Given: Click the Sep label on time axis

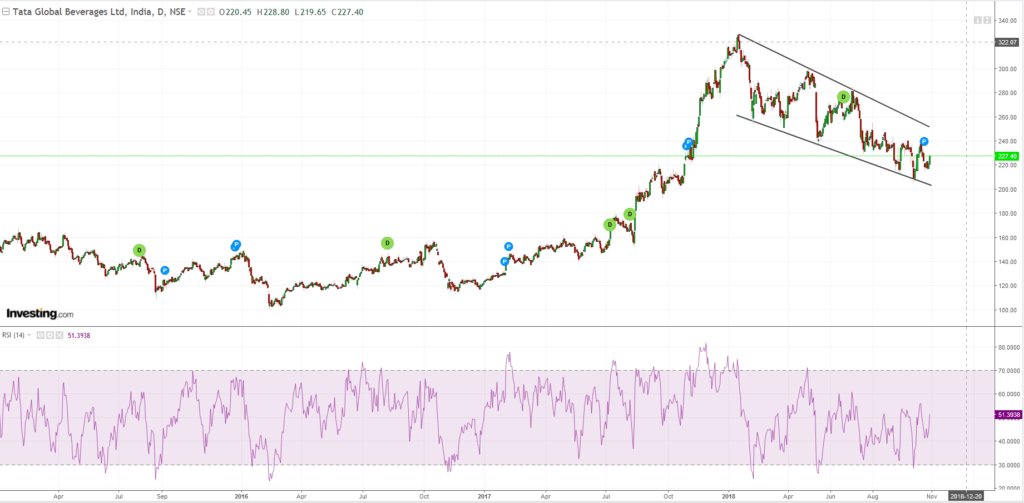Looking at the screenshot, I should point(163,495).
